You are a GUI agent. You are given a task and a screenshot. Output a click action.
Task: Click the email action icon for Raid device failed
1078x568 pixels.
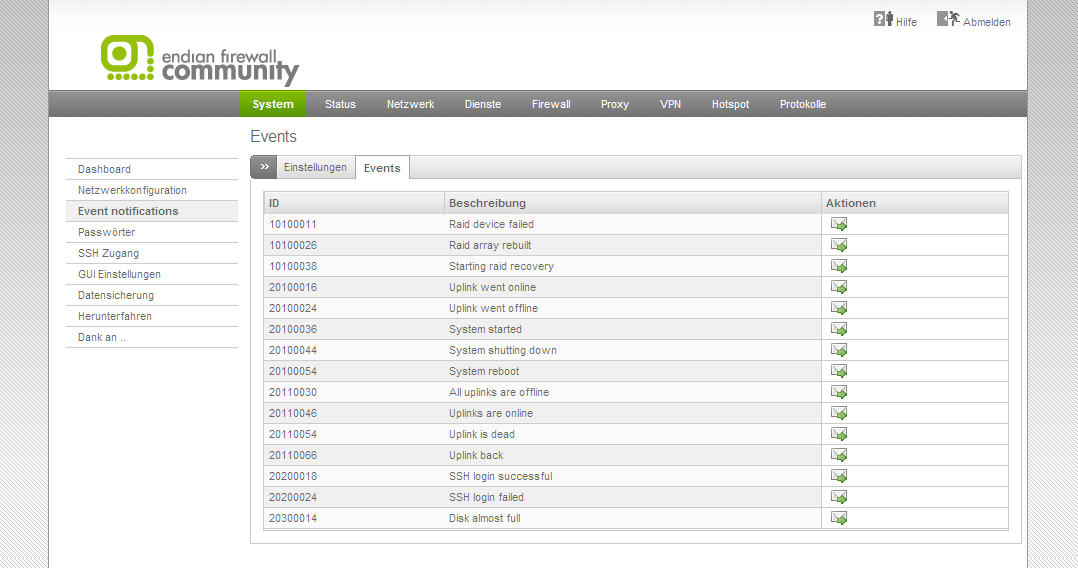click(x=839, y=224)
